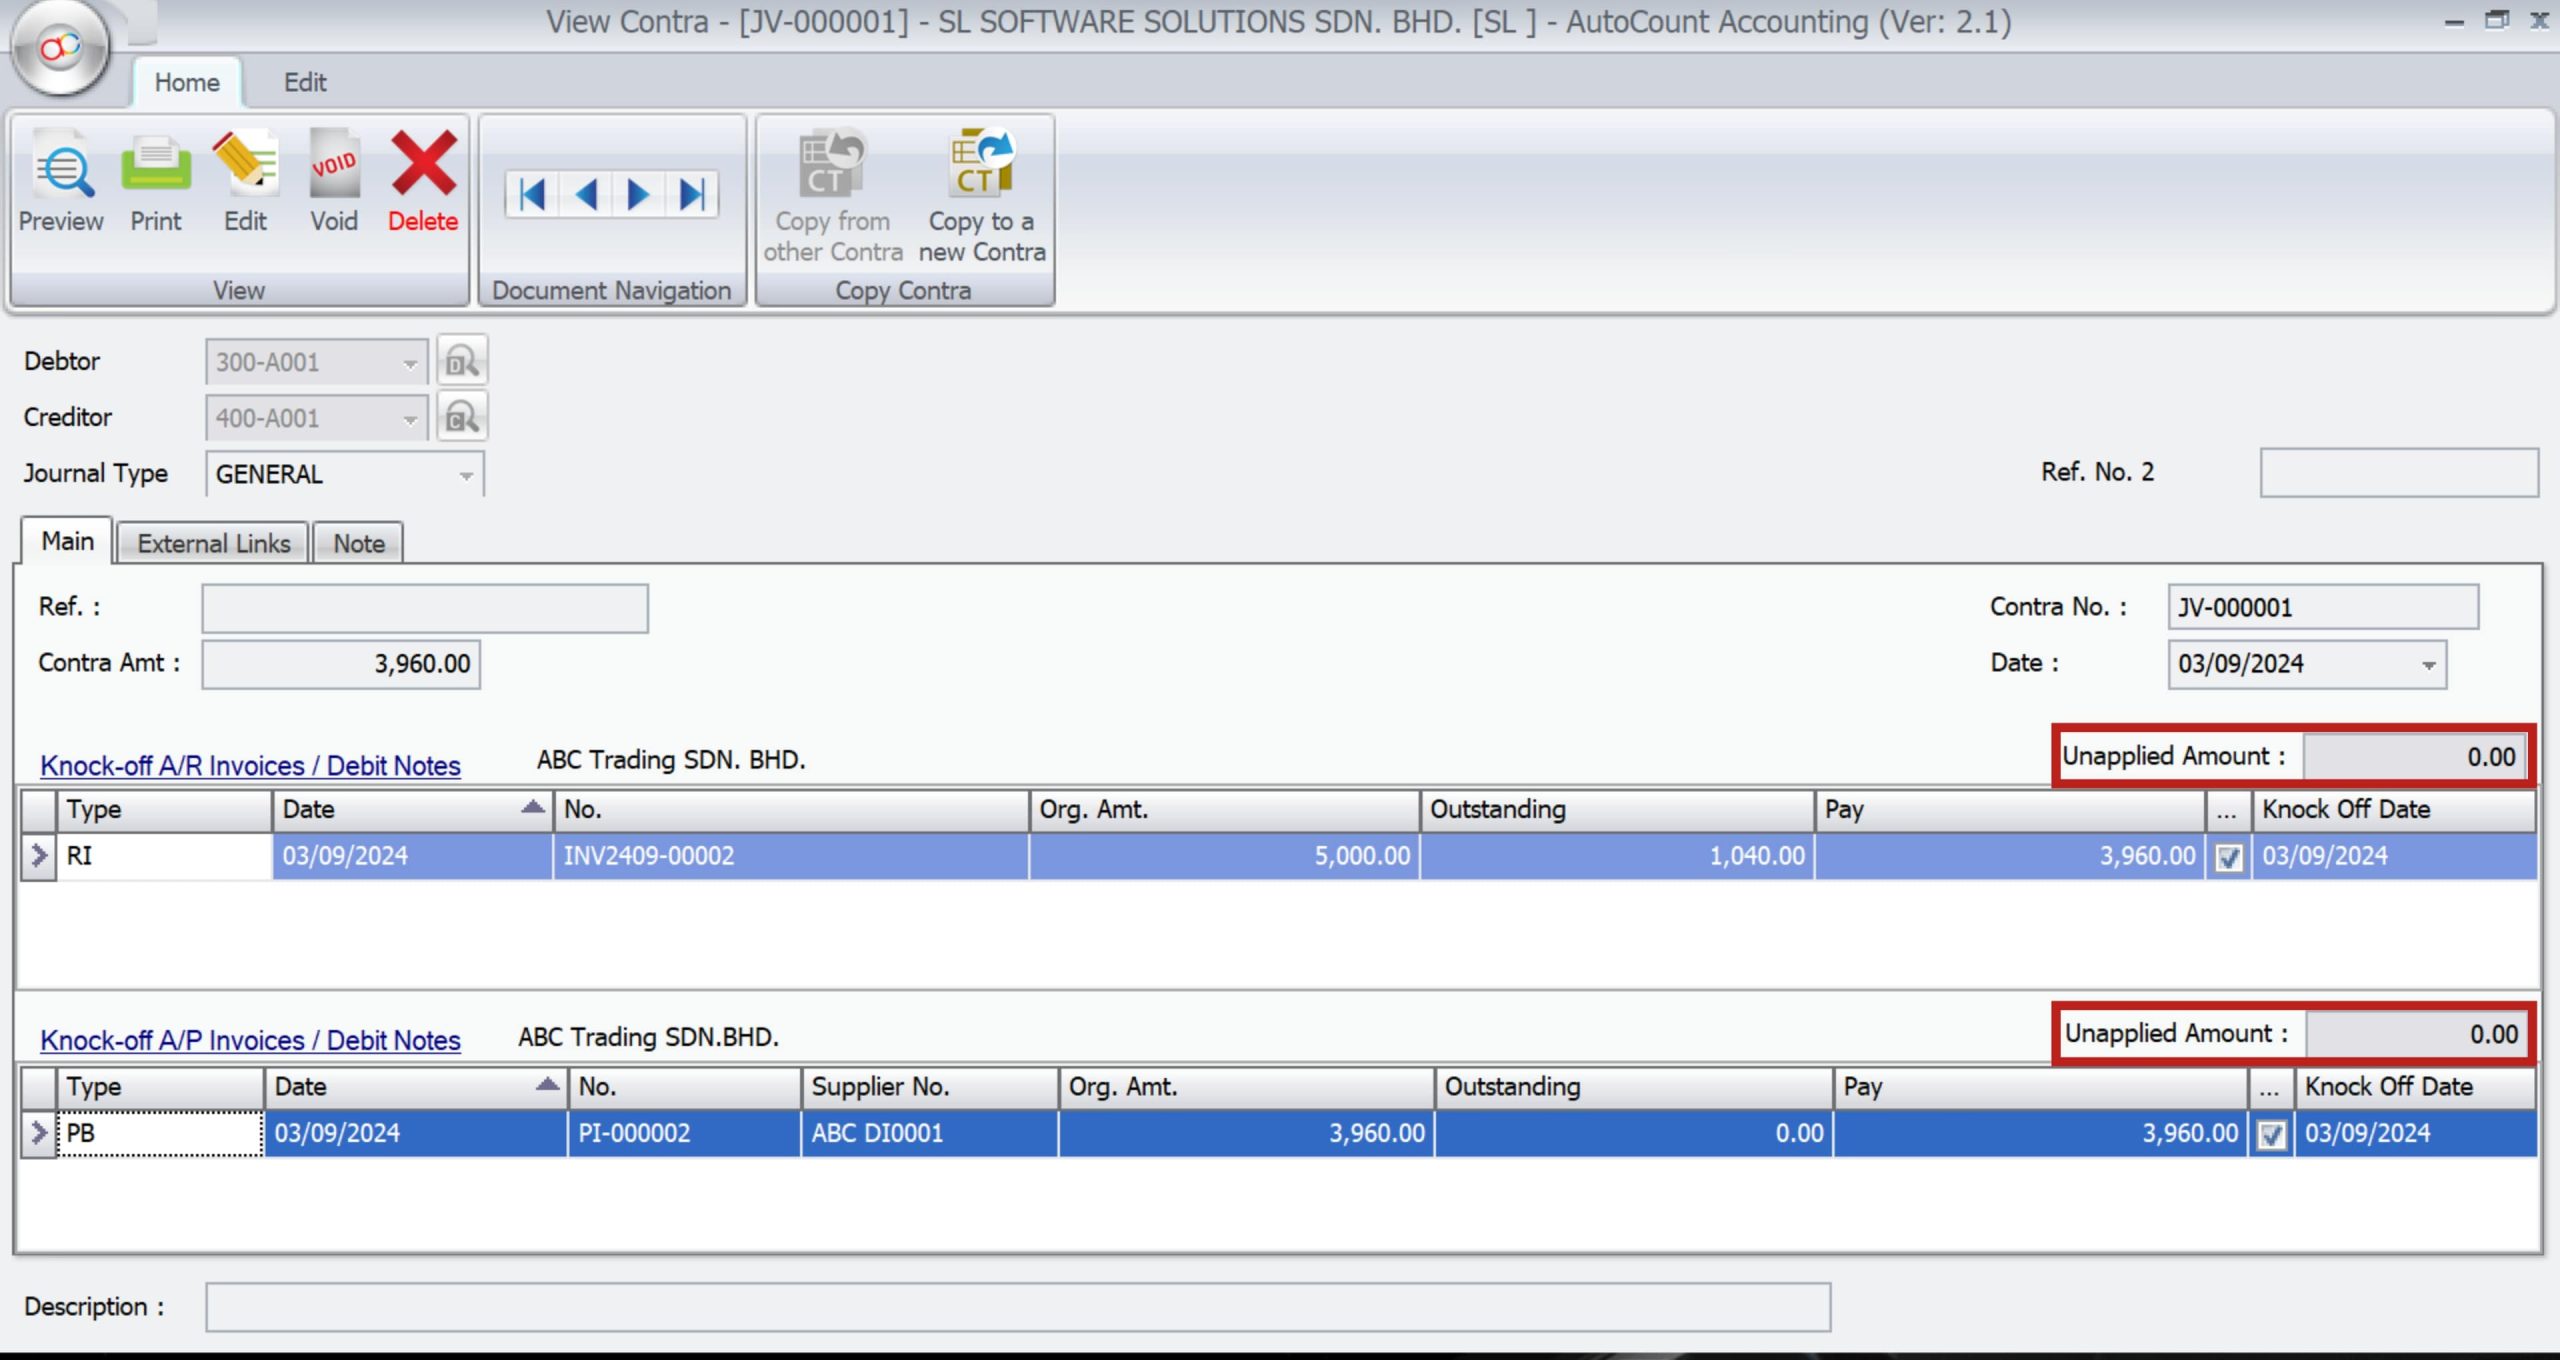Open the Debtor account dropdown
The width and height of the screenshot is (2560, 1360).
pyautogui.click(x=410, y=362)
